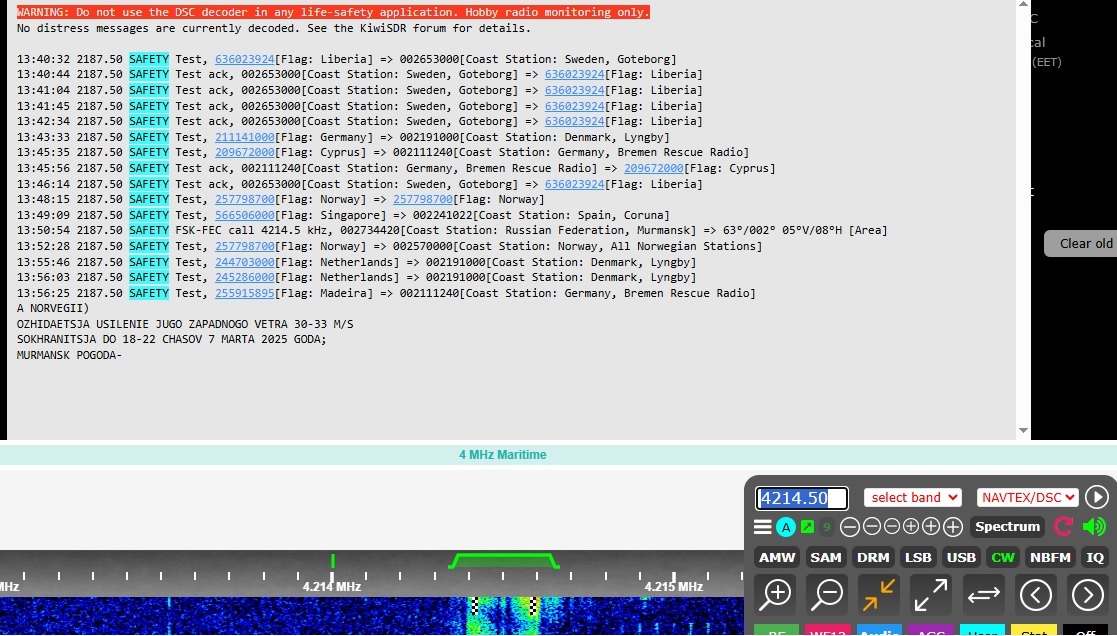The image size is (1117, 636).
Task: Click the zoom out magnifier icon
Action: click(x=827, y=594)
